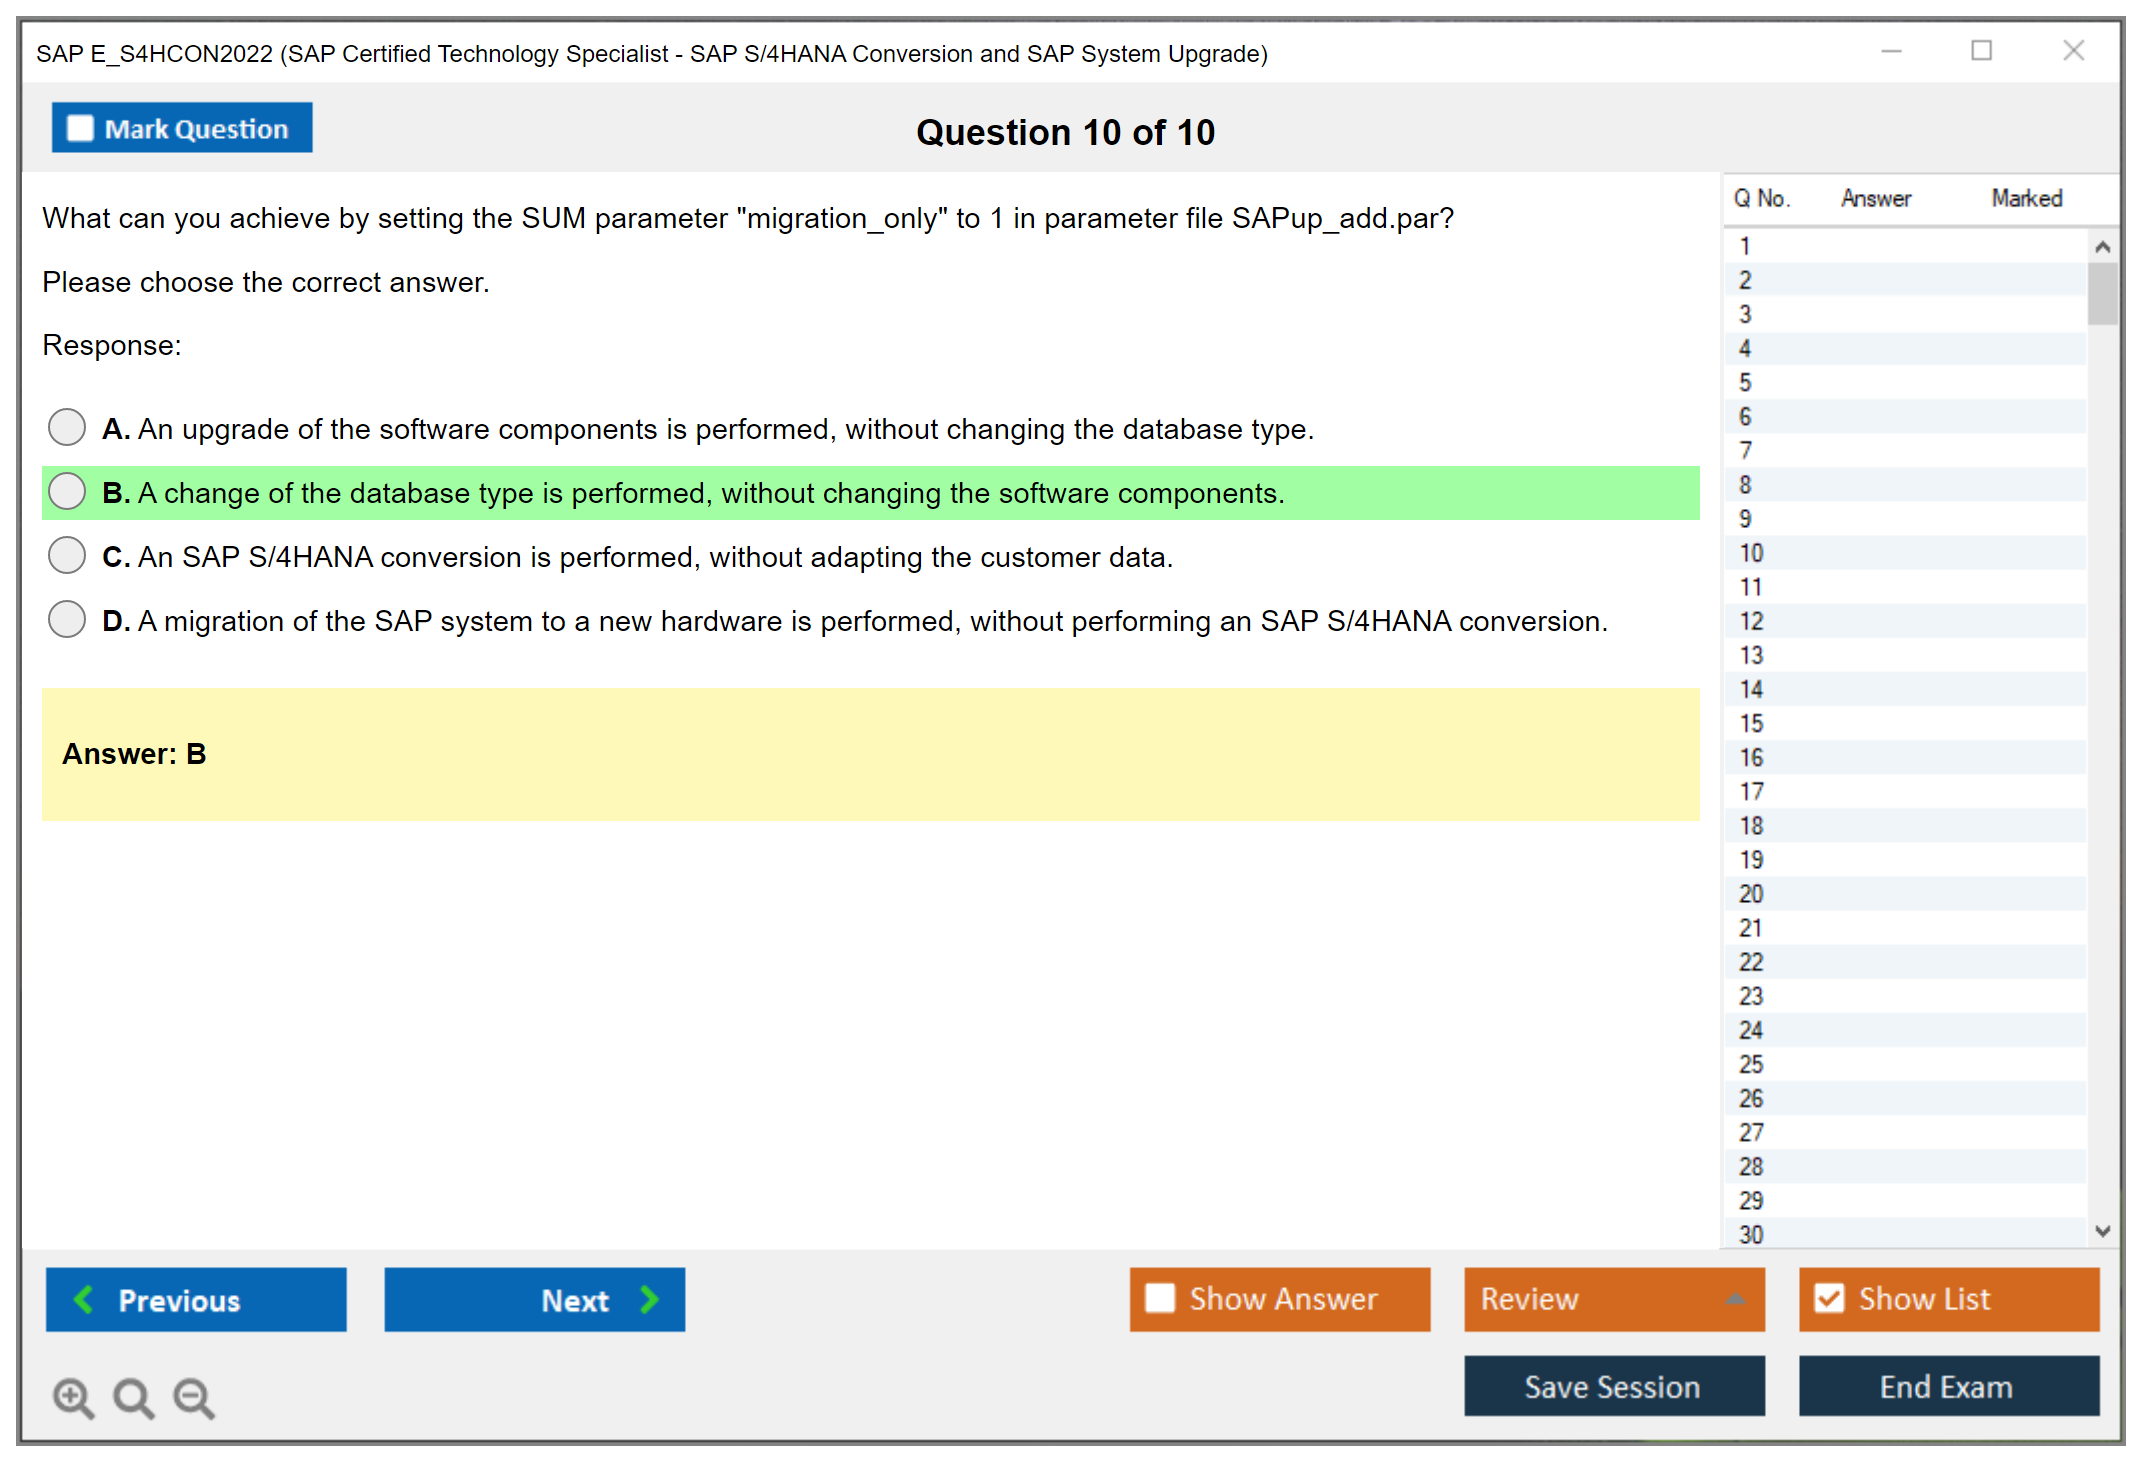2150x1470 pixels.
Task: Close the exam window
Action: coord(2073,51)
